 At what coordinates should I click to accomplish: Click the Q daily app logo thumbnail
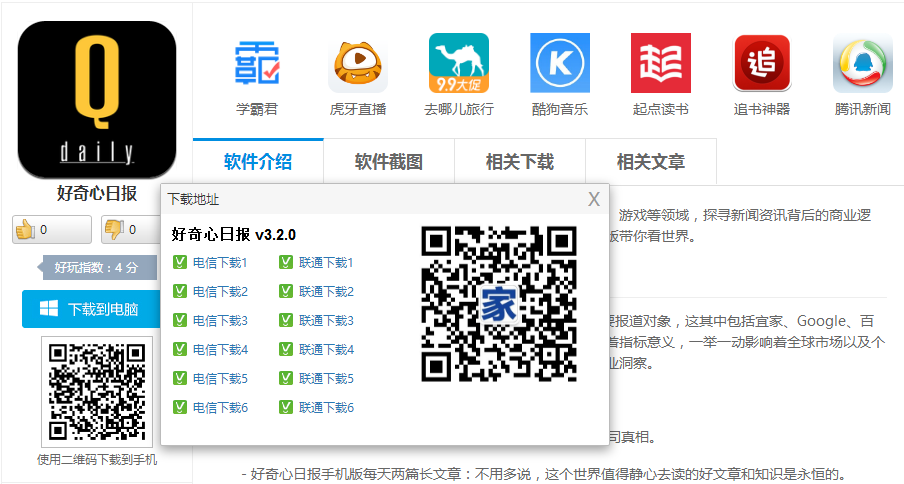pos(97,98)
